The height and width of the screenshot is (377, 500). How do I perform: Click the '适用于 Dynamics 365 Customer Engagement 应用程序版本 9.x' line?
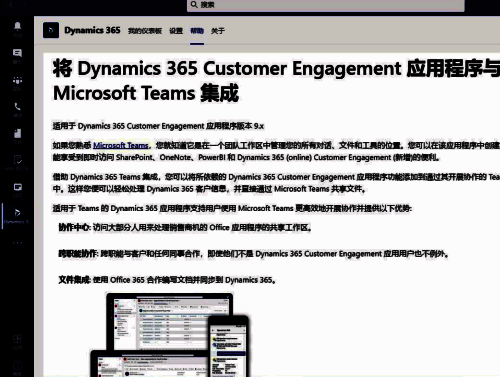click(x=158, y=126)
